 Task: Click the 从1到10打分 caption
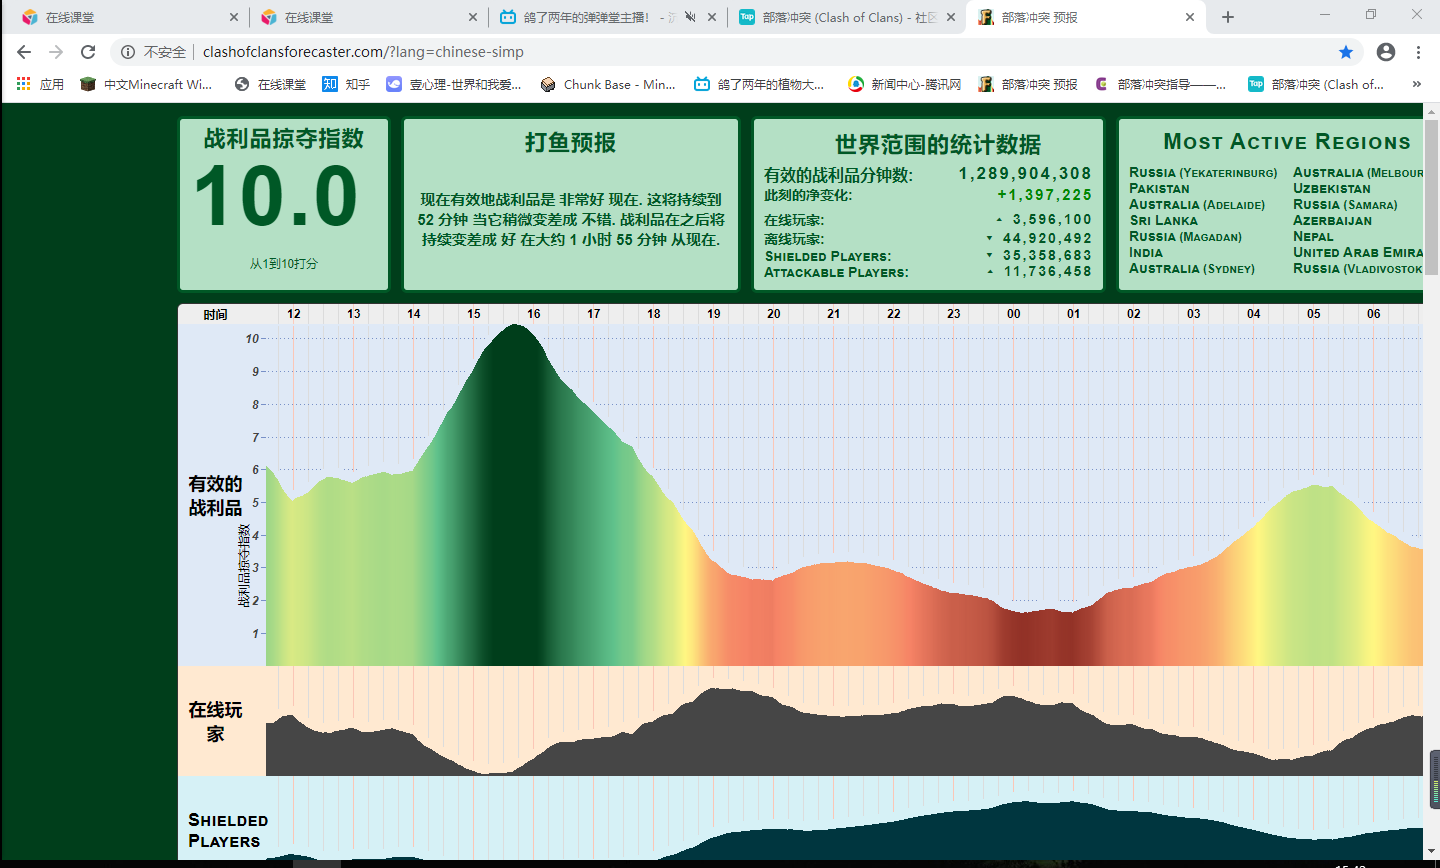point(284,264)
